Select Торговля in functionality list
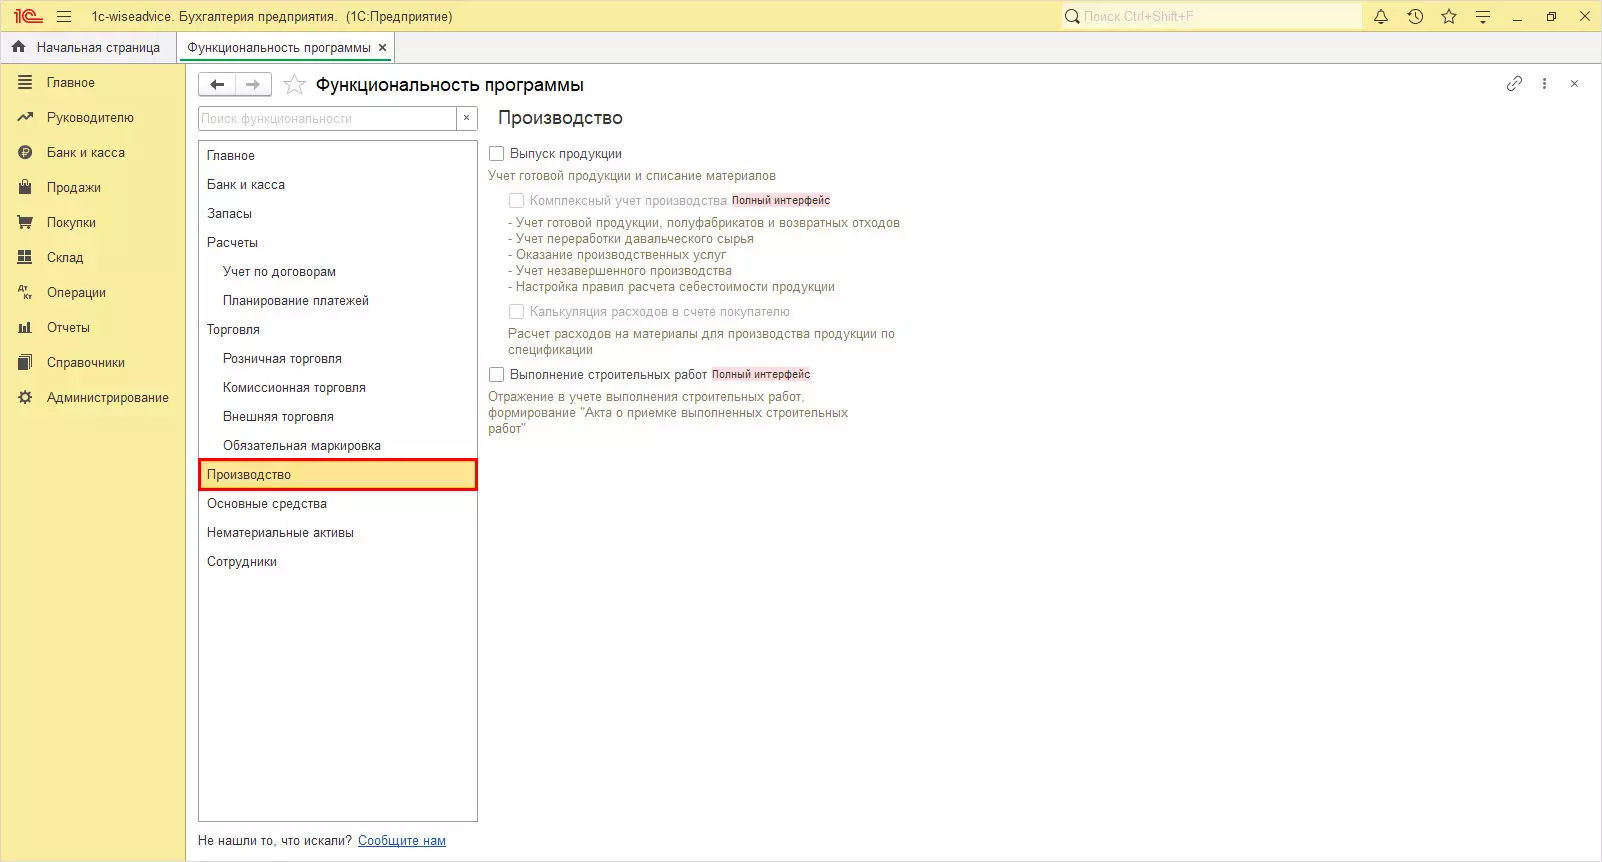Viewport: 1602px width, 862px height. point(338,329)
